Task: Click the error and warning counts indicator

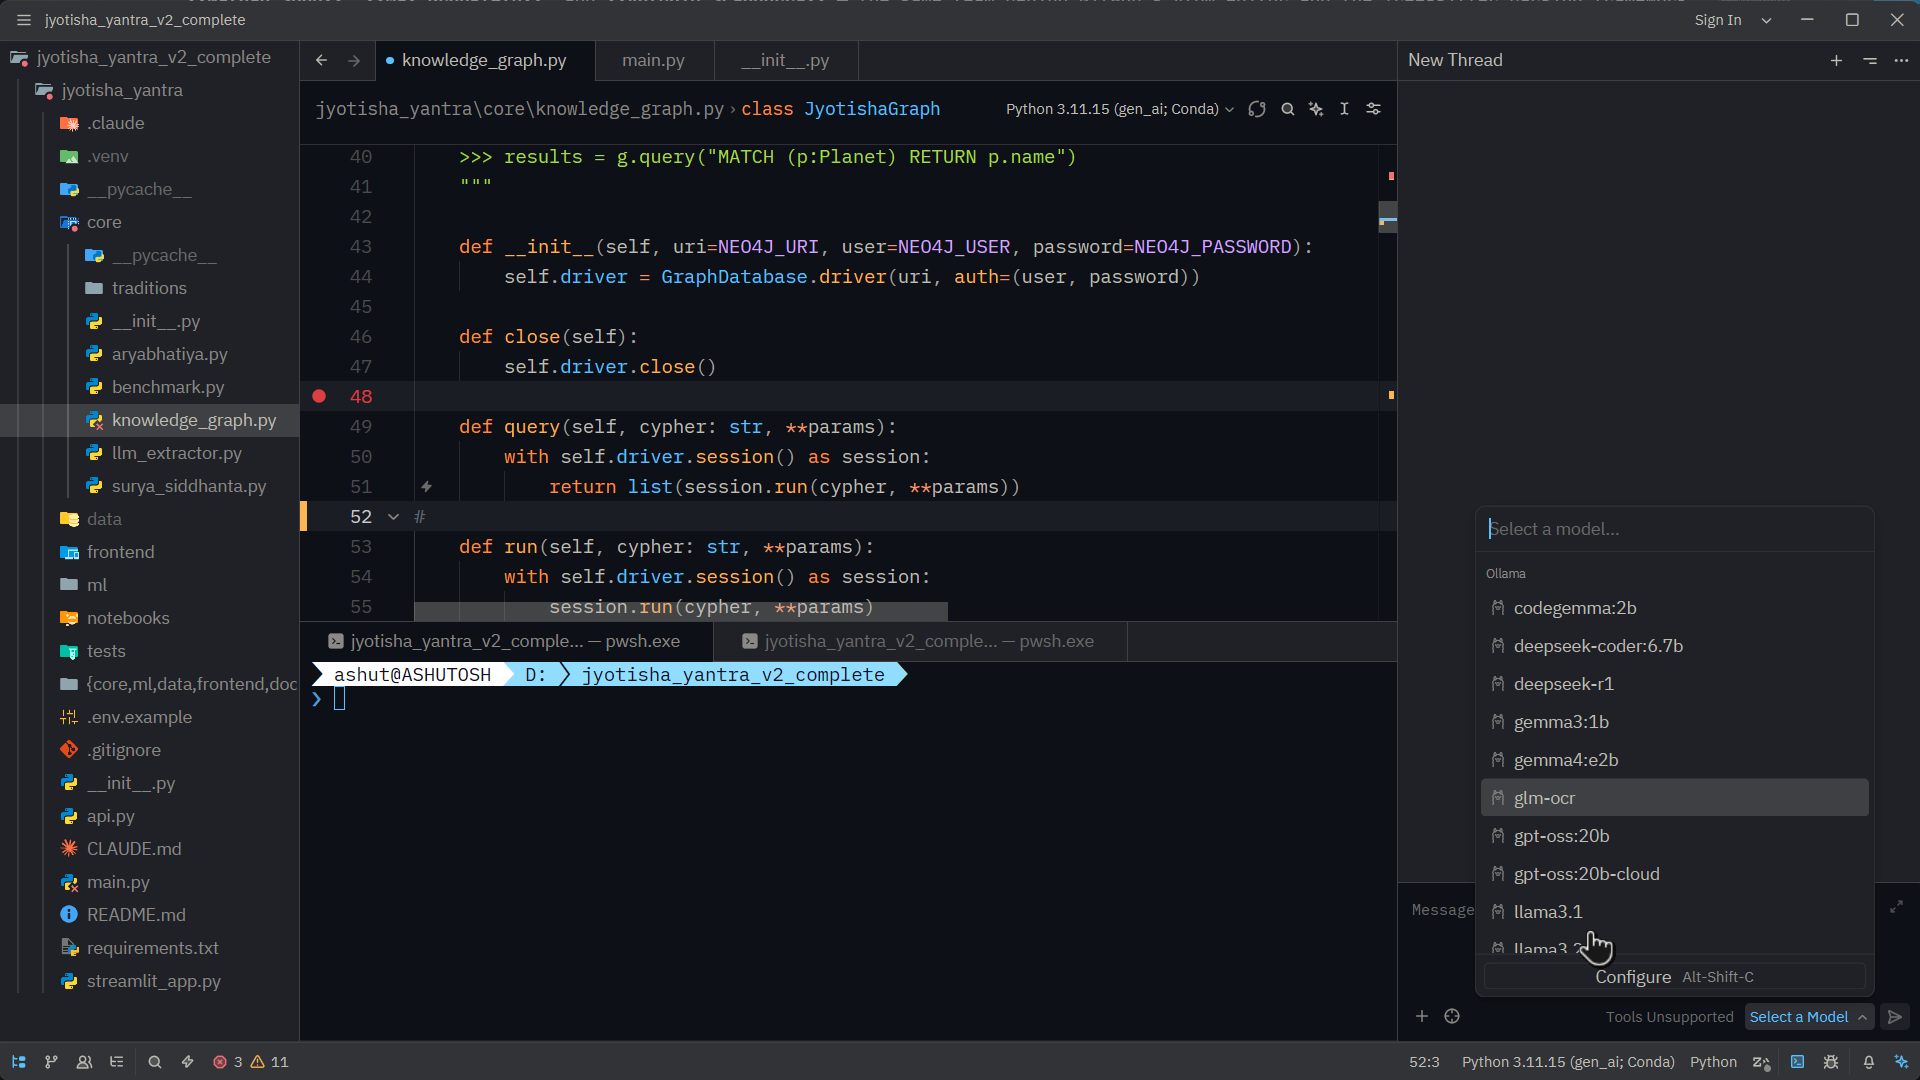Action: coord(250,1062)
